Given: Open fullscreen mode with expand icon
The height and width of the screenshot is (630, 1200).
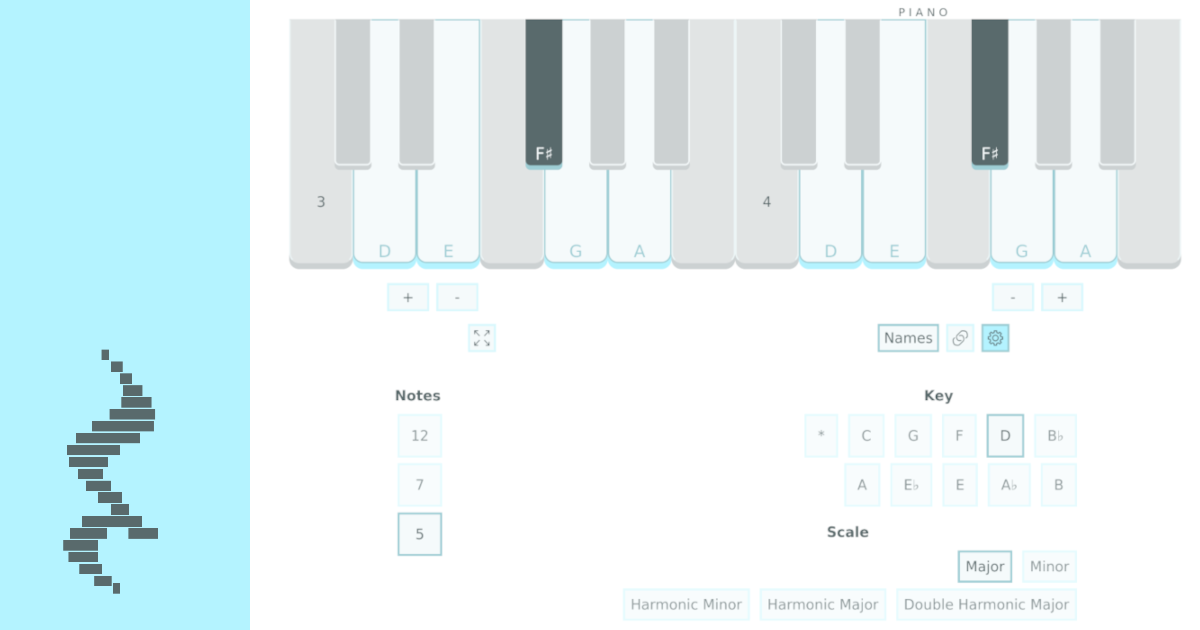Looking at the screenshot, I should [482, 338].
